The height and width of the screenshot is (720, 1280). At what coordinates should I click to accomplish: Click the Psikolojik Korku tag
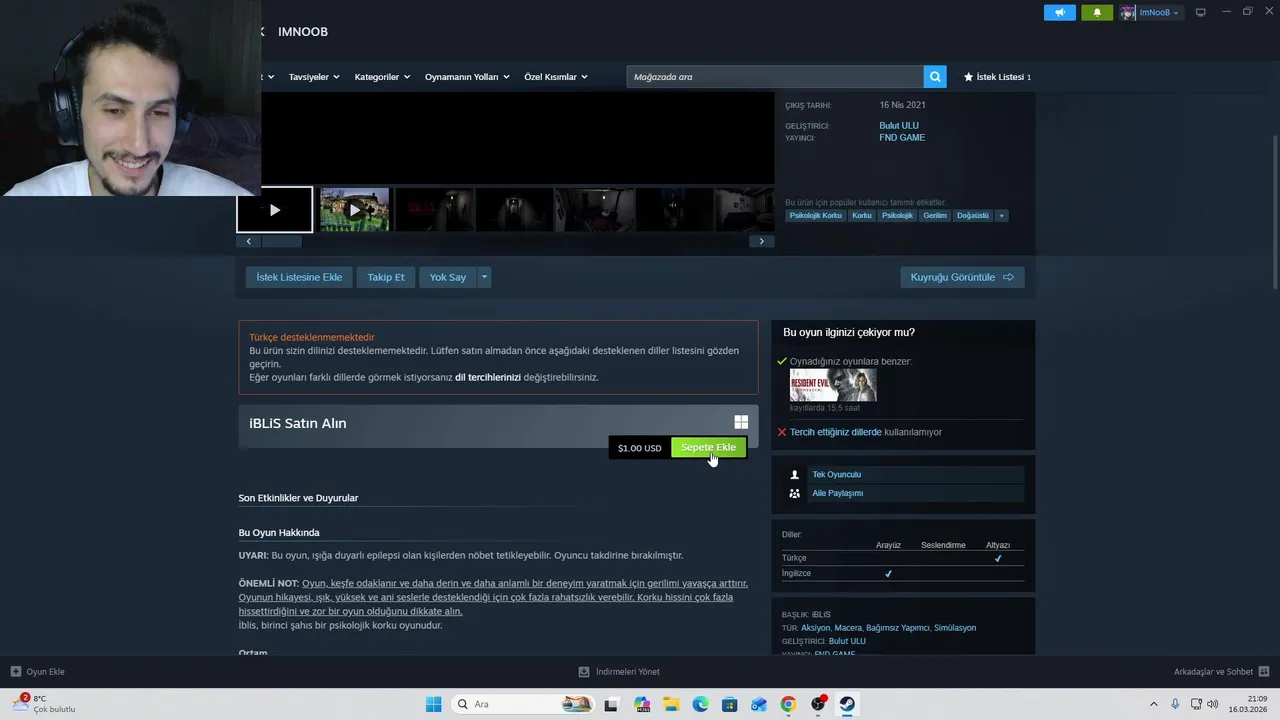(816, 216)
